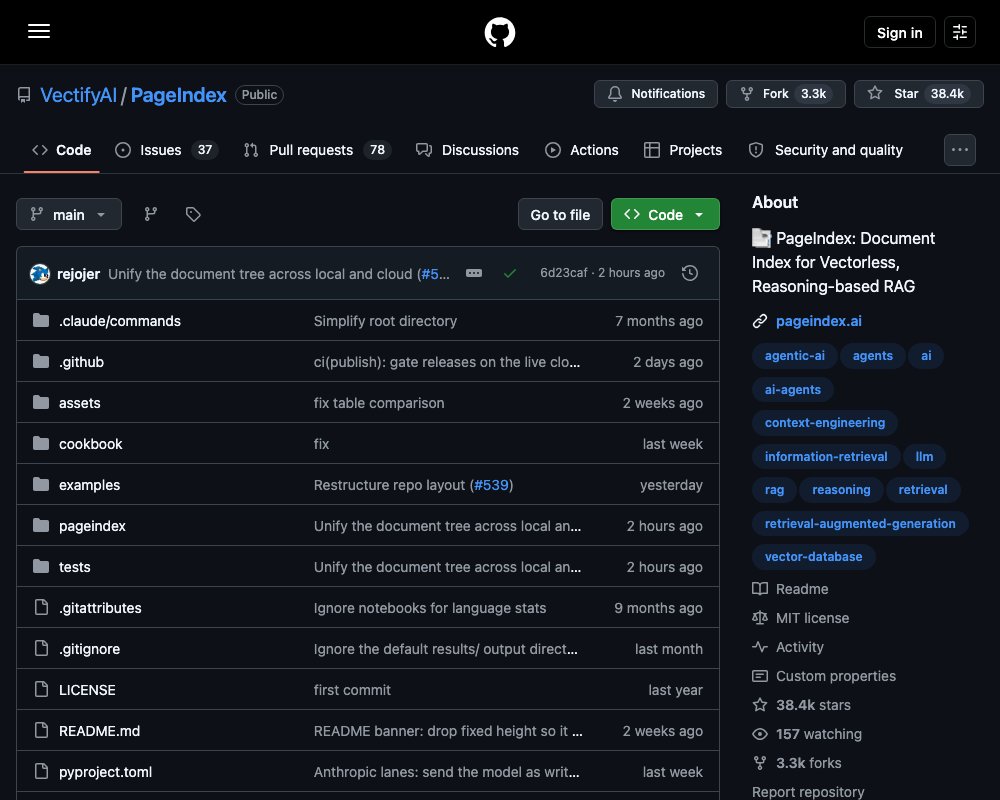Click the repository icon beside VectifyAI
The image size is (1000, 800).
(x=24, y=95)
